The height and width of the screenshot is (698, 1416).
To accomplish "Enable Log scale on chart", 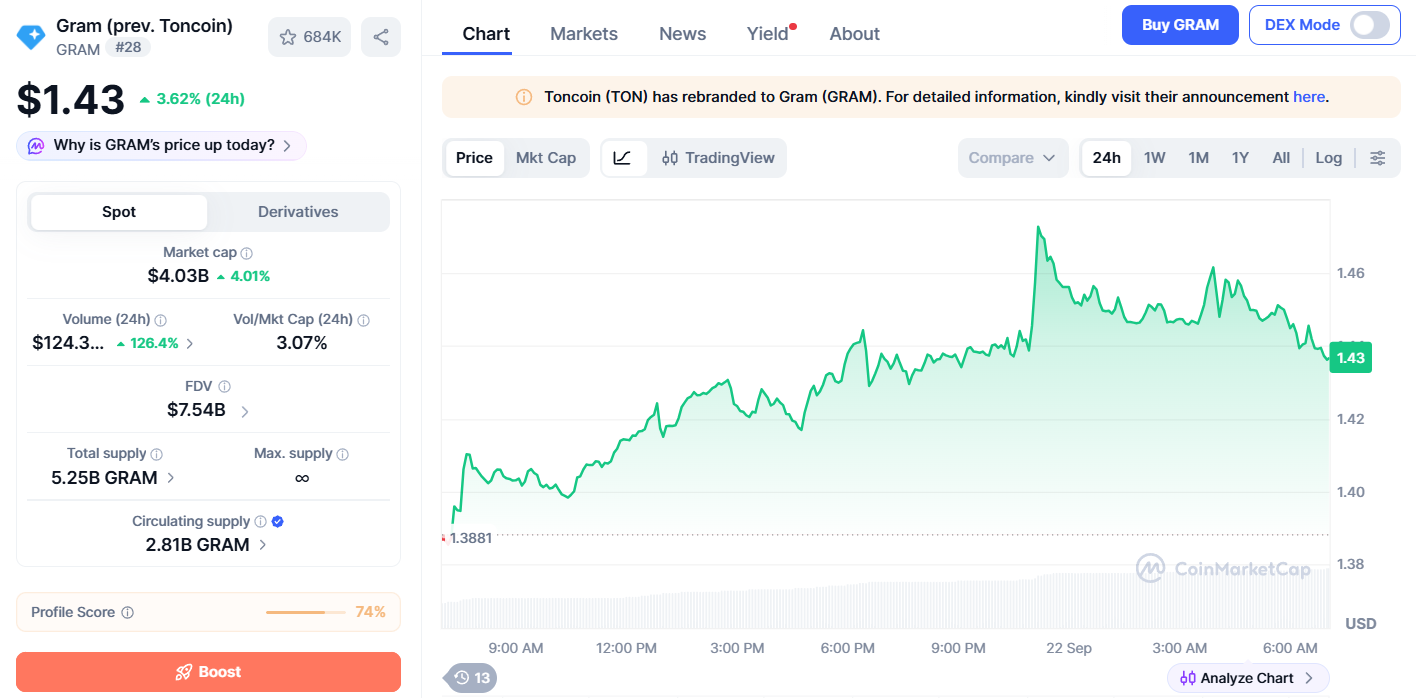I will [1329, 158].
